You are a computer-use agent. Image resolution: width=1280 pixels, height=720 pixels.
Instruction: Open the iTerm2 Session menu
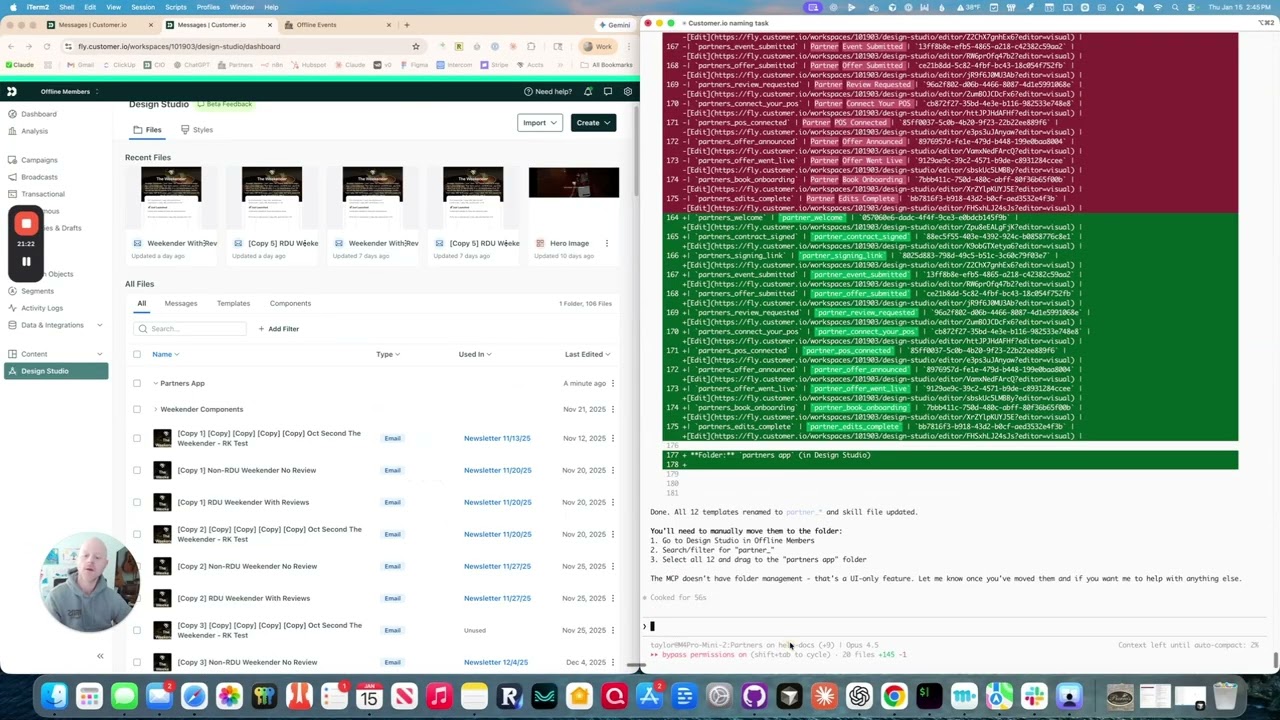(x=142, y=7)
